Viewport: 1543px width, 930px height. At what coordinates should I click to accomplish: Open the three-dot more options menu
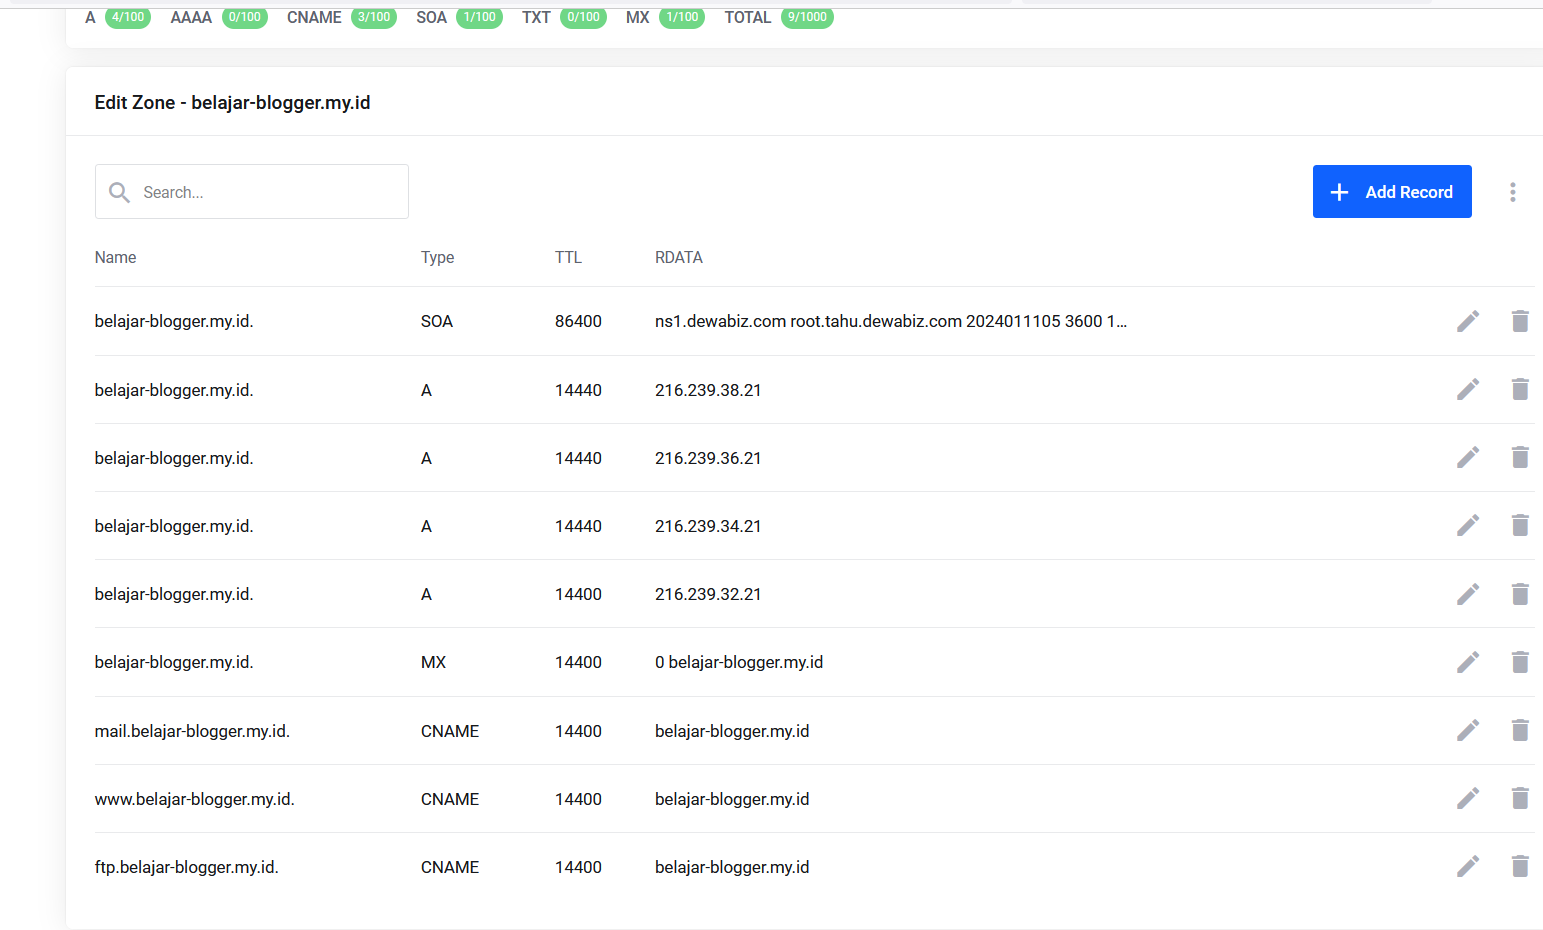click(1512, 192)
